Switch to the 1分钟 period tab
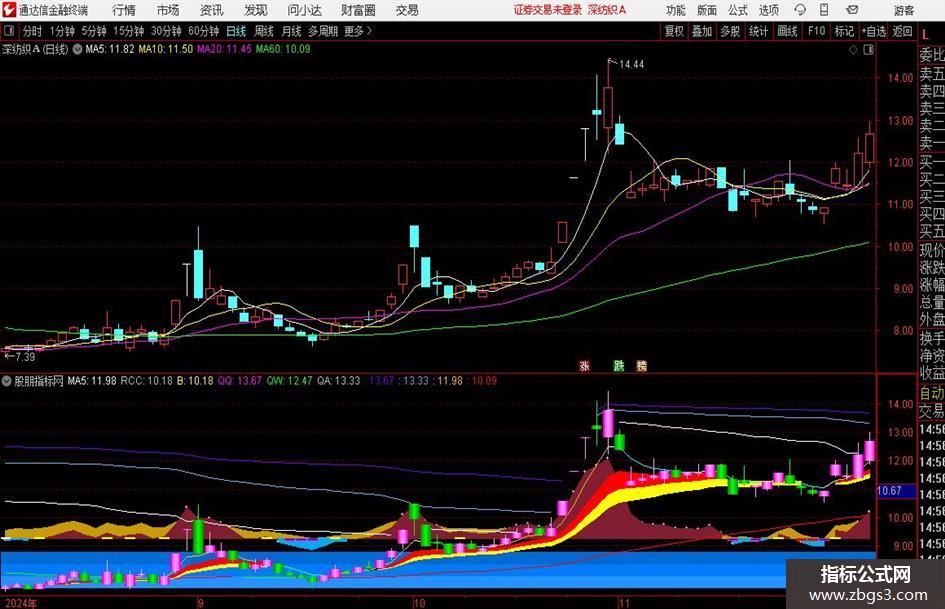This screenshot has width=945, height=609. (x=62, y=31)
